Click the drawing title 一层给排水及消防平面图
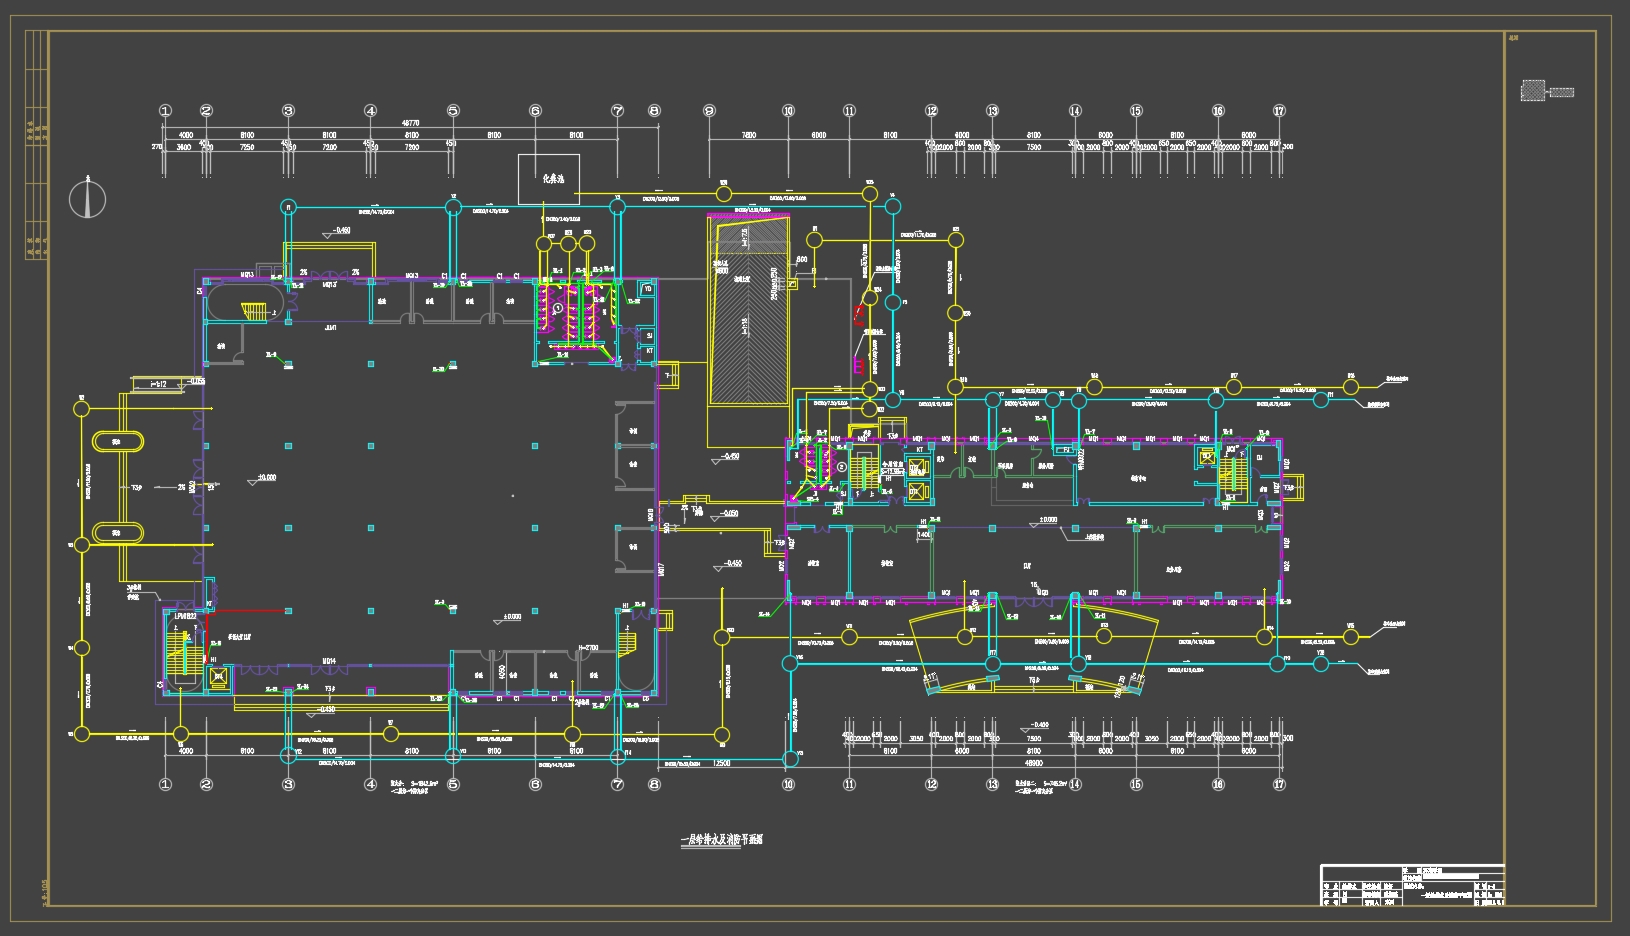 coord(721,840)
